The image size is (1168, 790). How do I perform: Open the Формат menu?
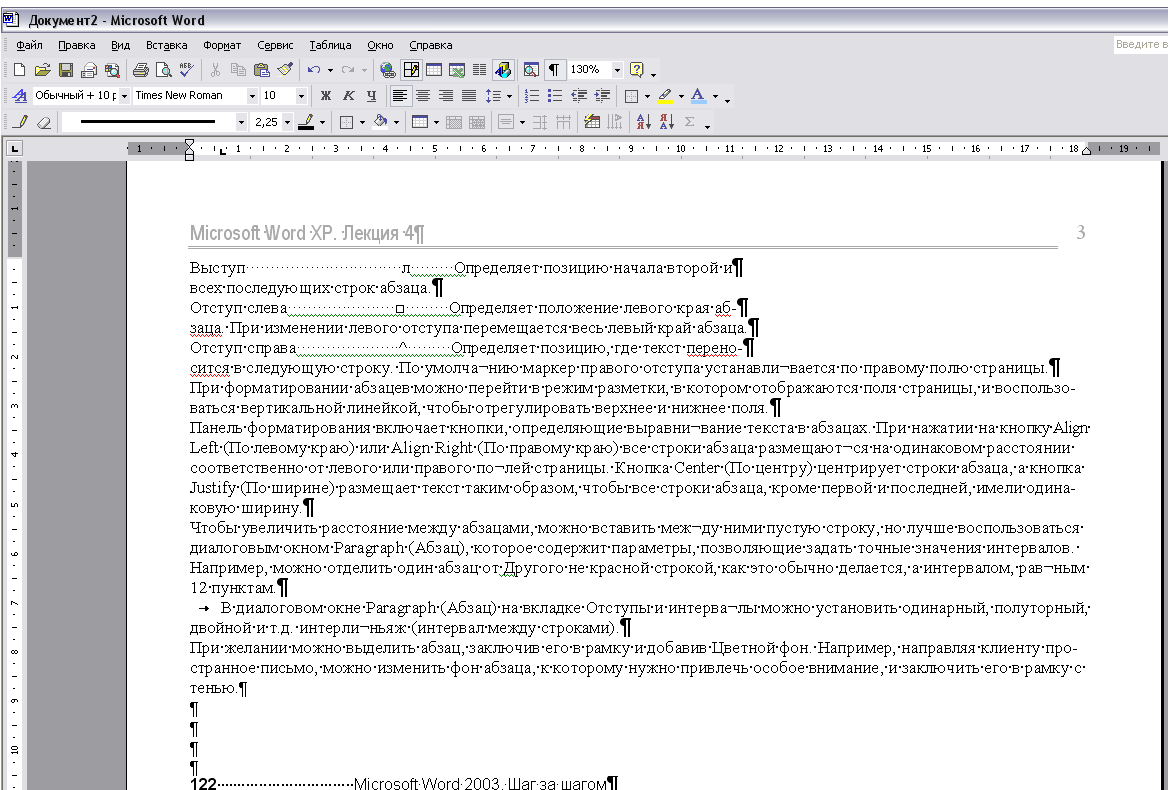[x=222, y=45]
